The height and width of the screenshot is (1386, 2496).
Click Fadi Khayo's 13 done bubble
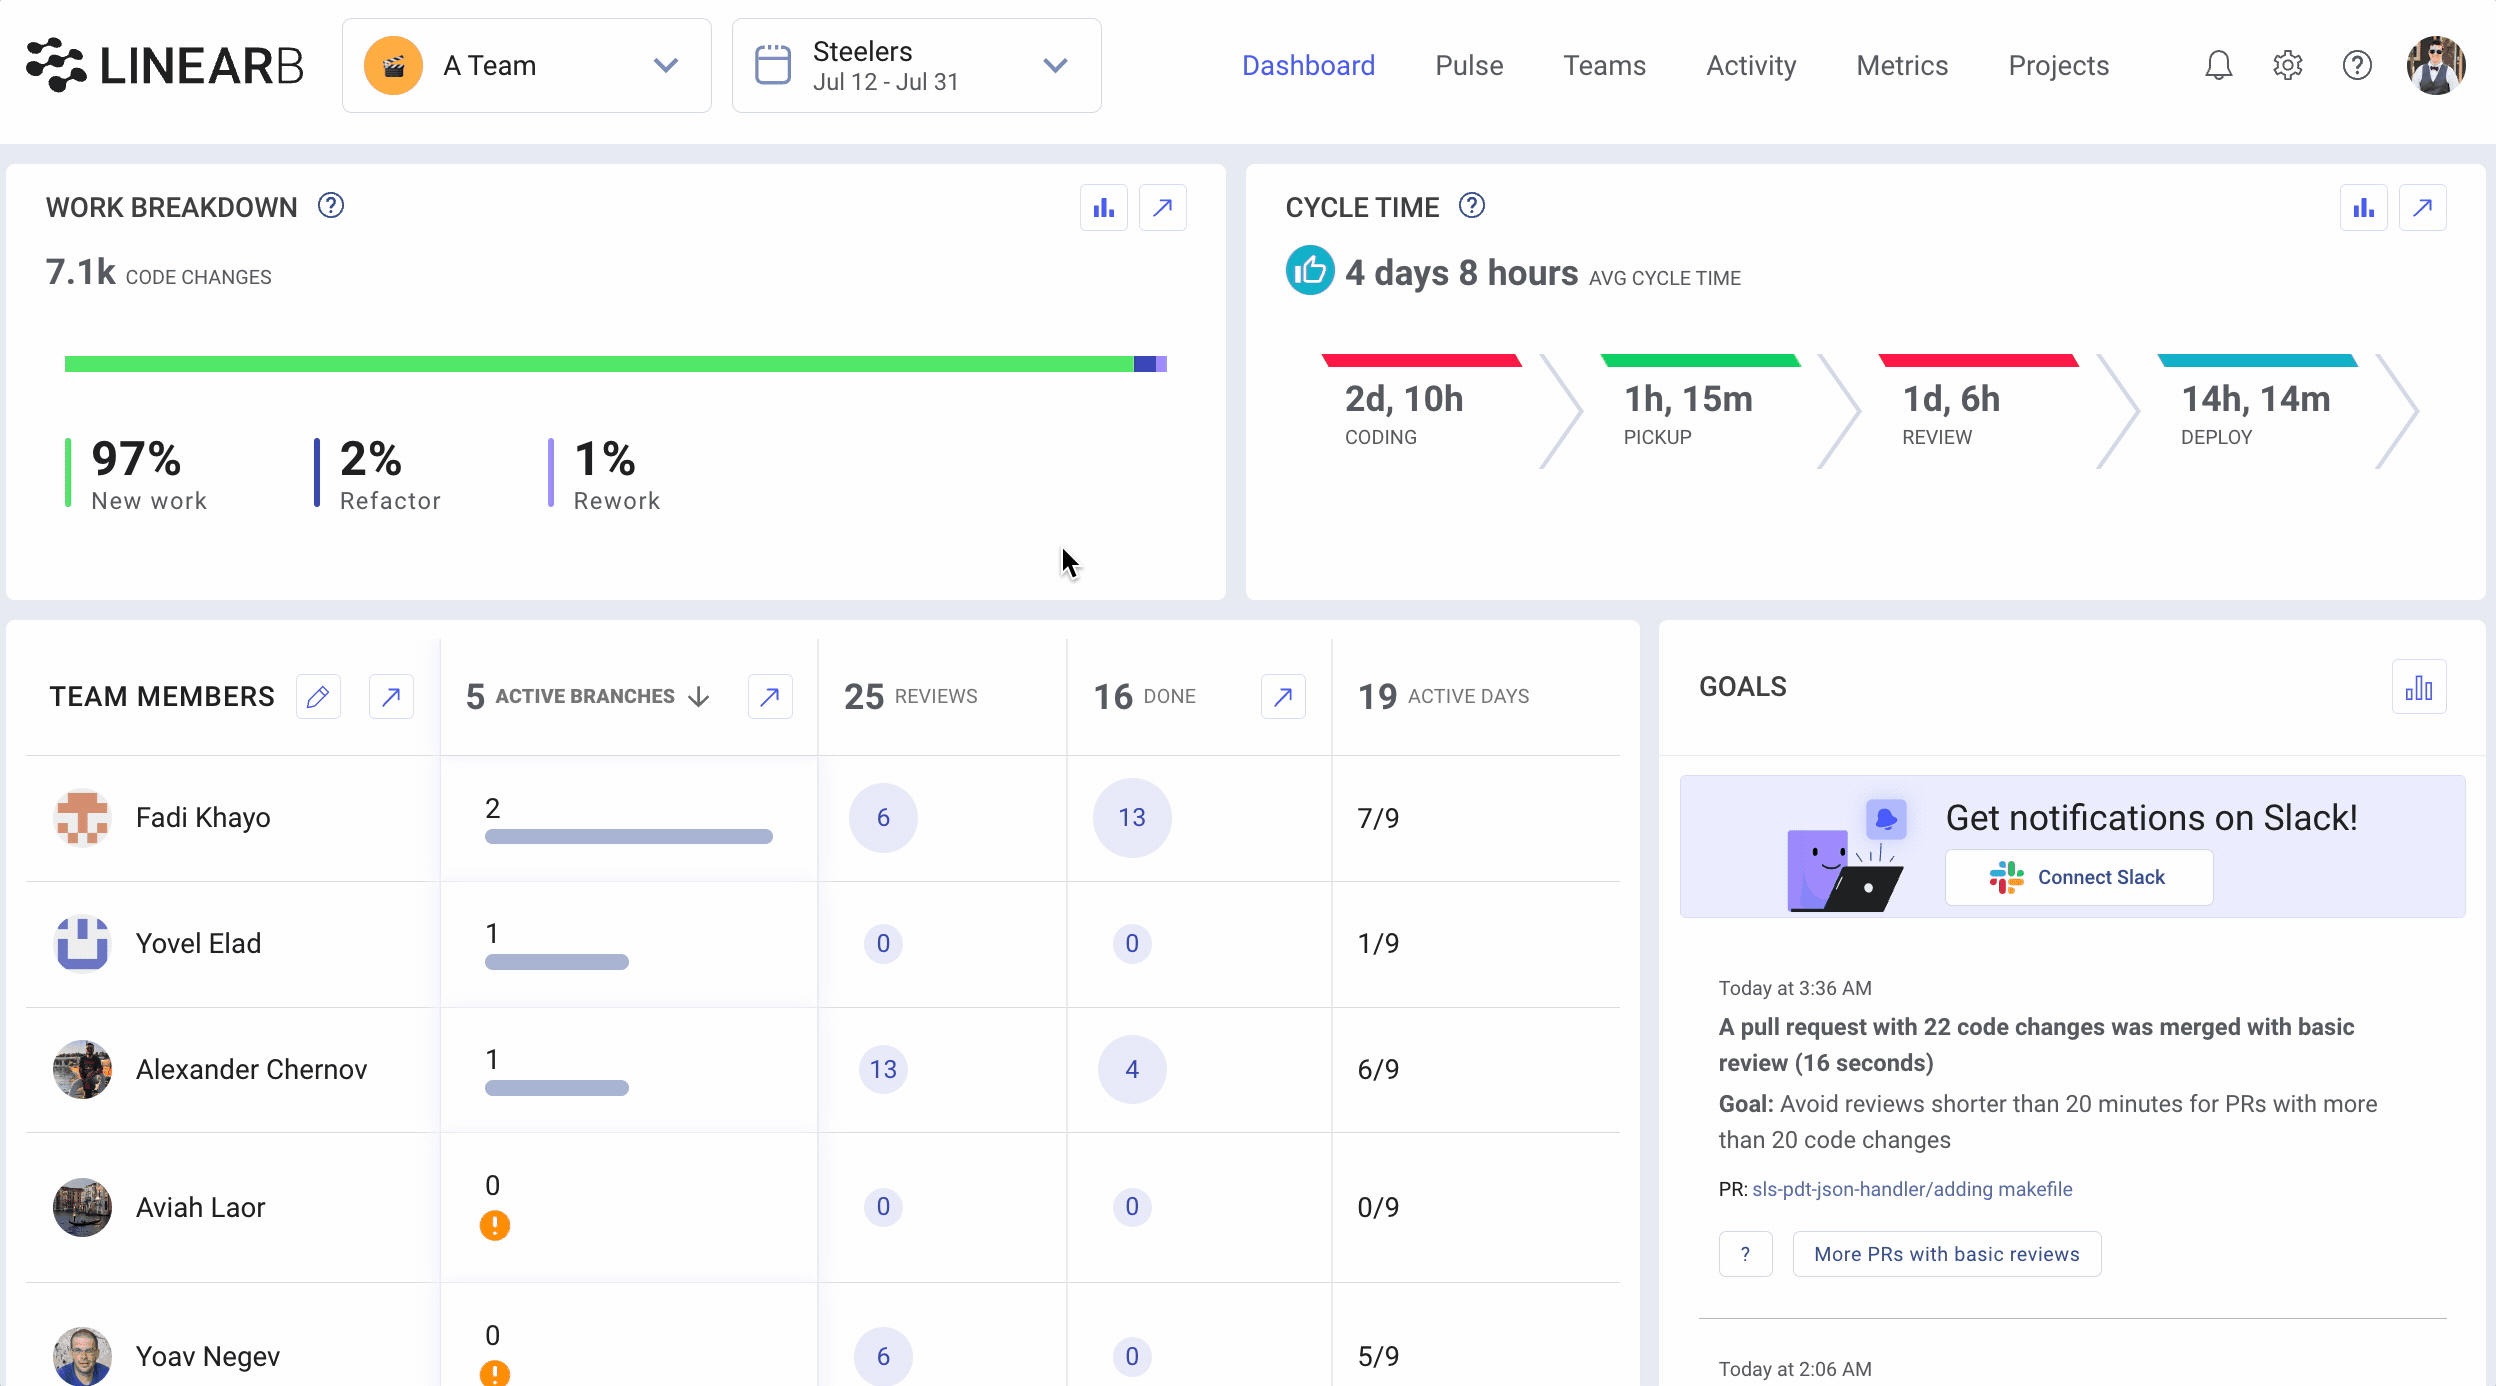click(x=1132, y=818)
